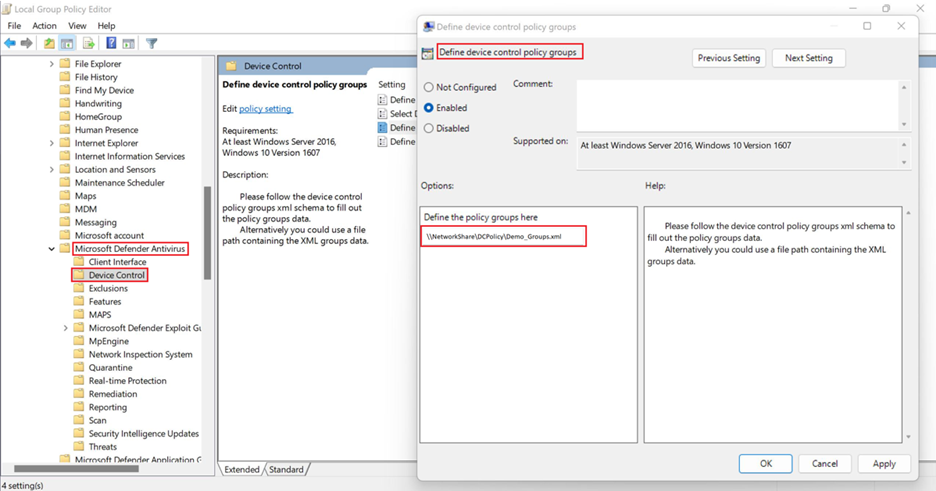Click the Filter funnel toolbar icon

[152, 43]
